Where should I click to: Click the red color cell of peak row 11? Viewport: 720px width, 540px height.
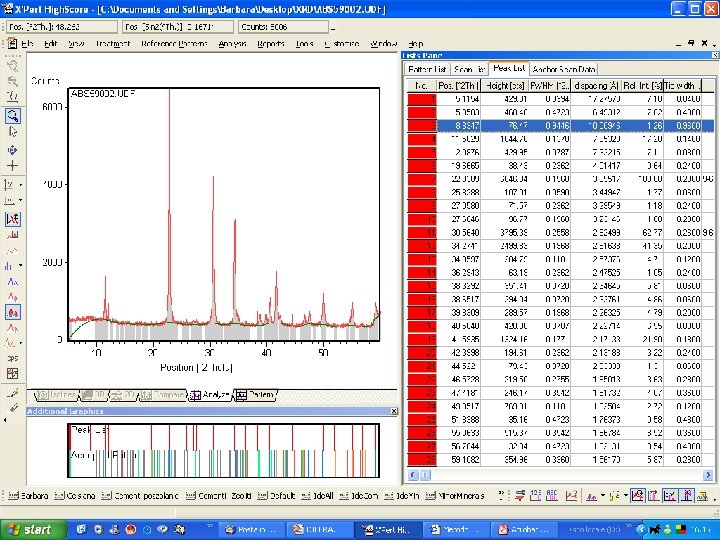pyautogui.click(x=422, y=232)
